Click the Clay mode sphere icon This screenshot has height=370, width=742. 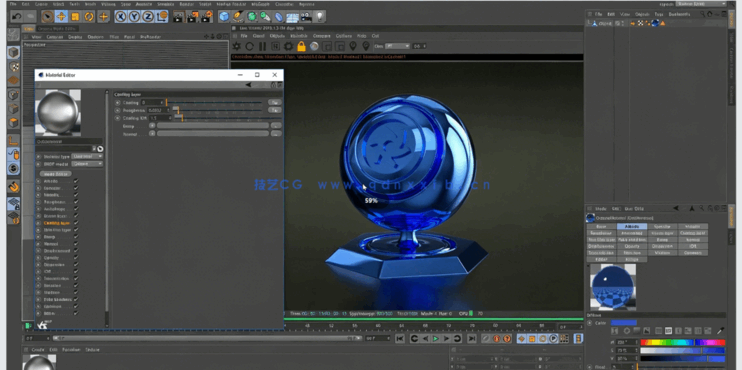(314, 46)
